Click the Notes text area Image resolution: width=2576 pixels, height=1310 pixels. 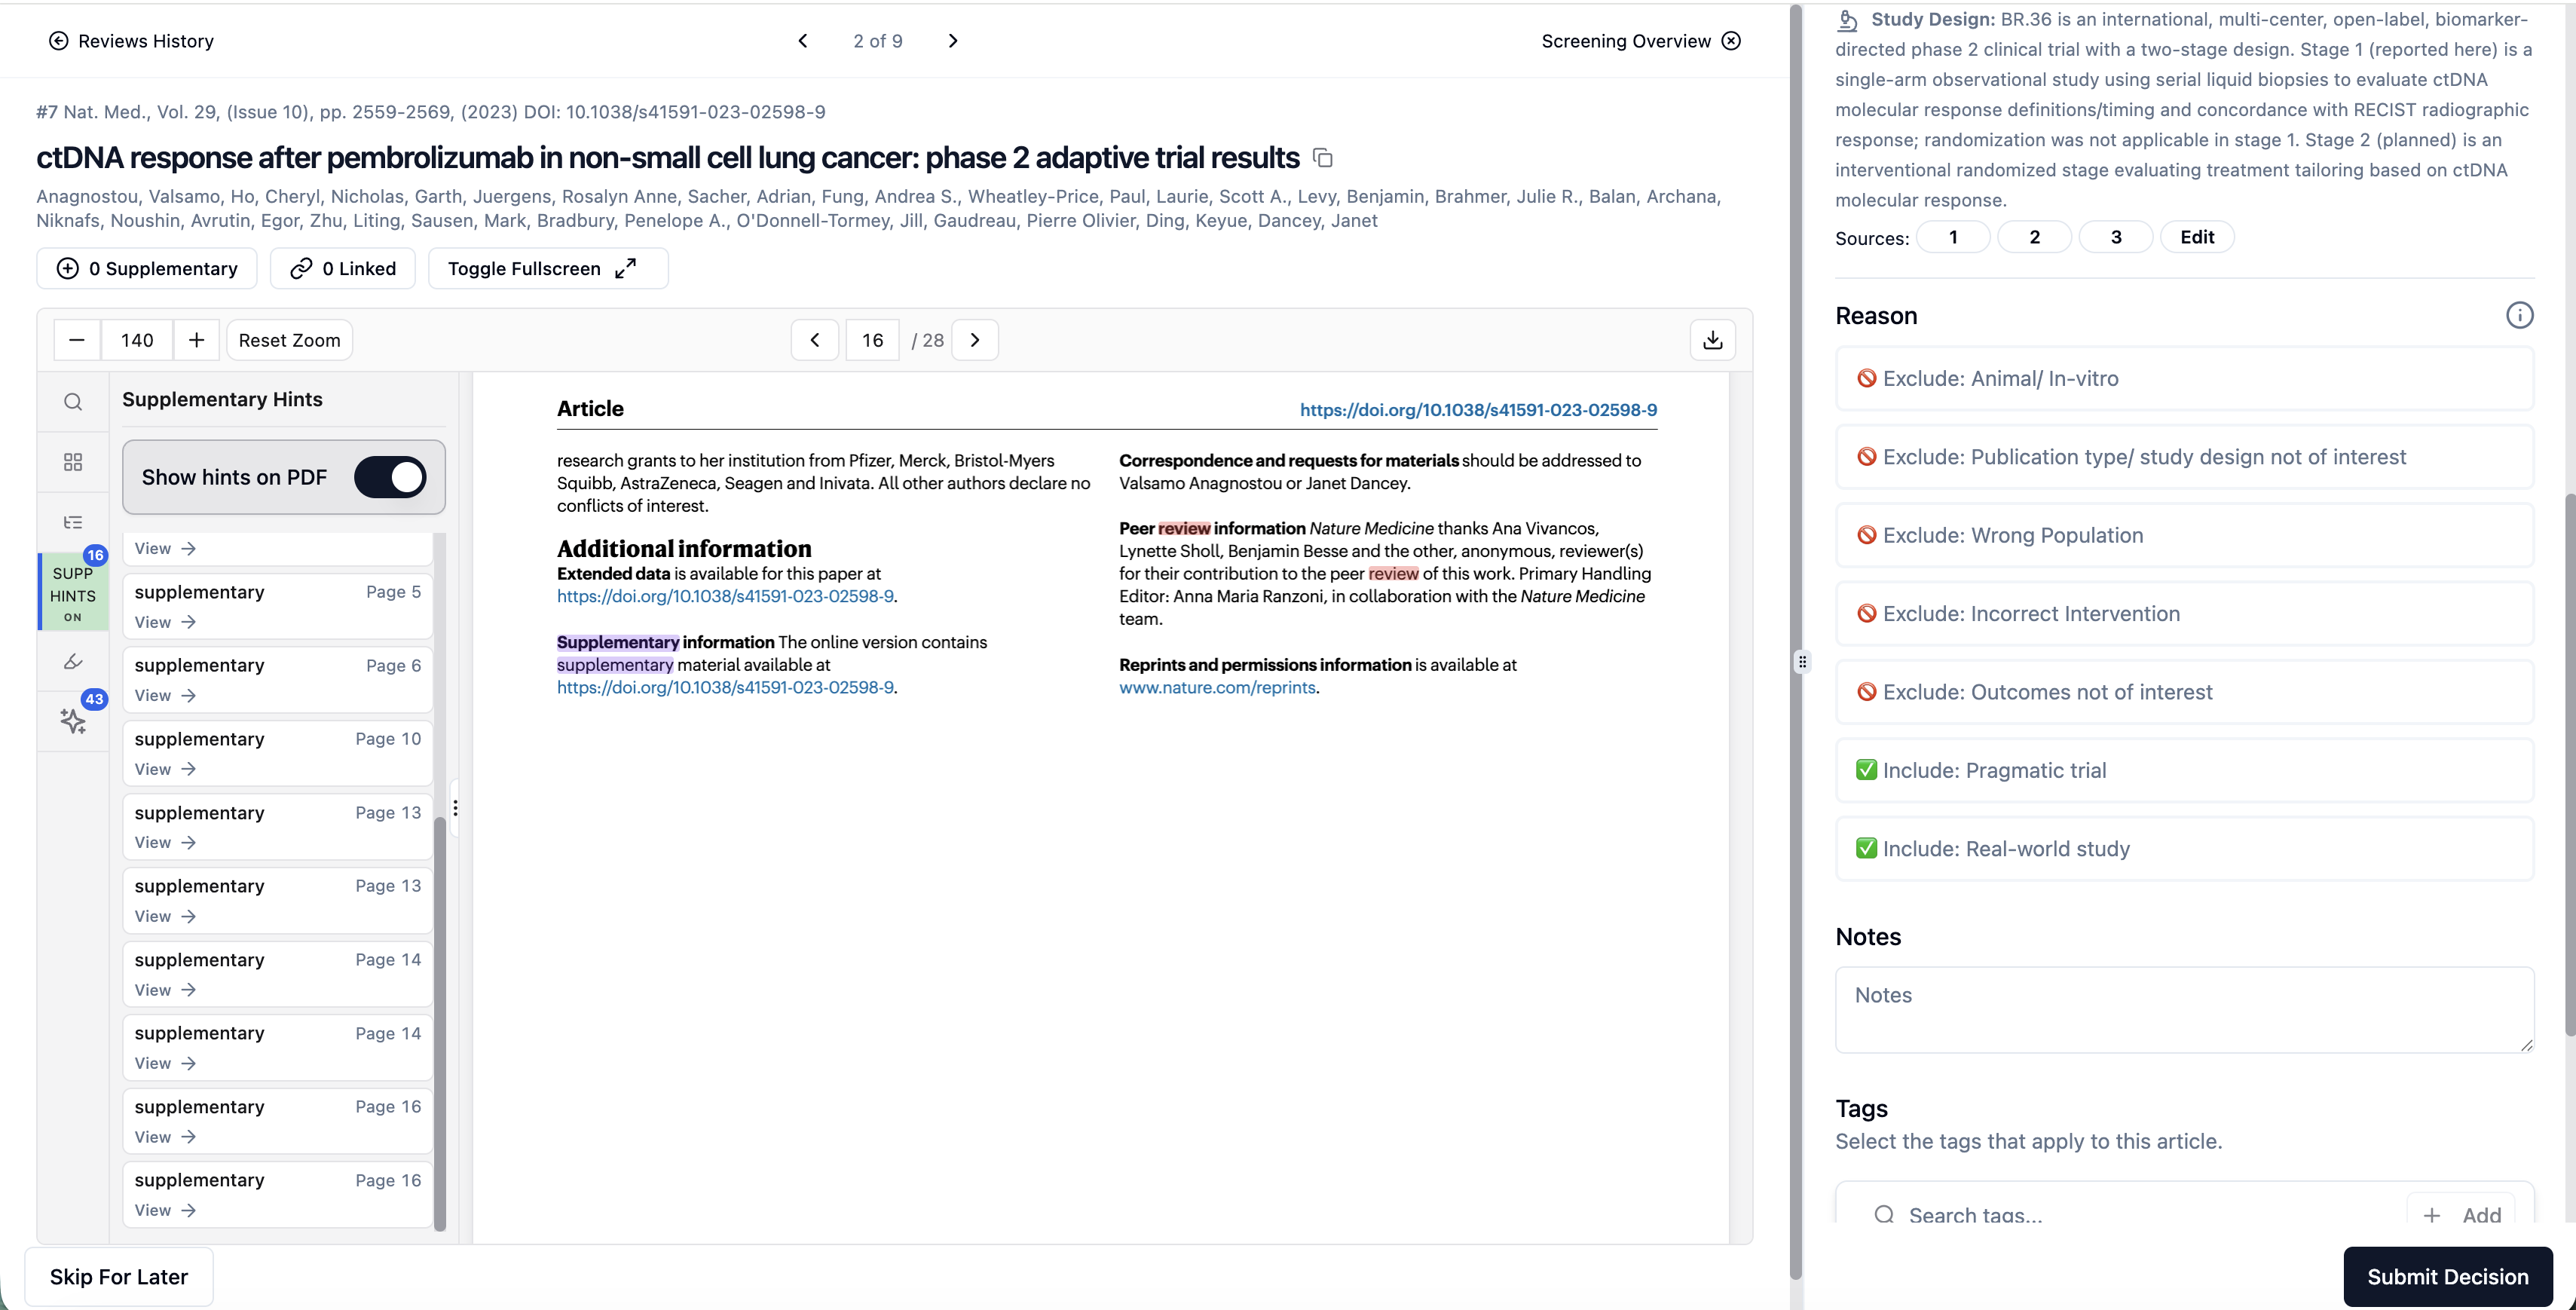point(2184,1009)
